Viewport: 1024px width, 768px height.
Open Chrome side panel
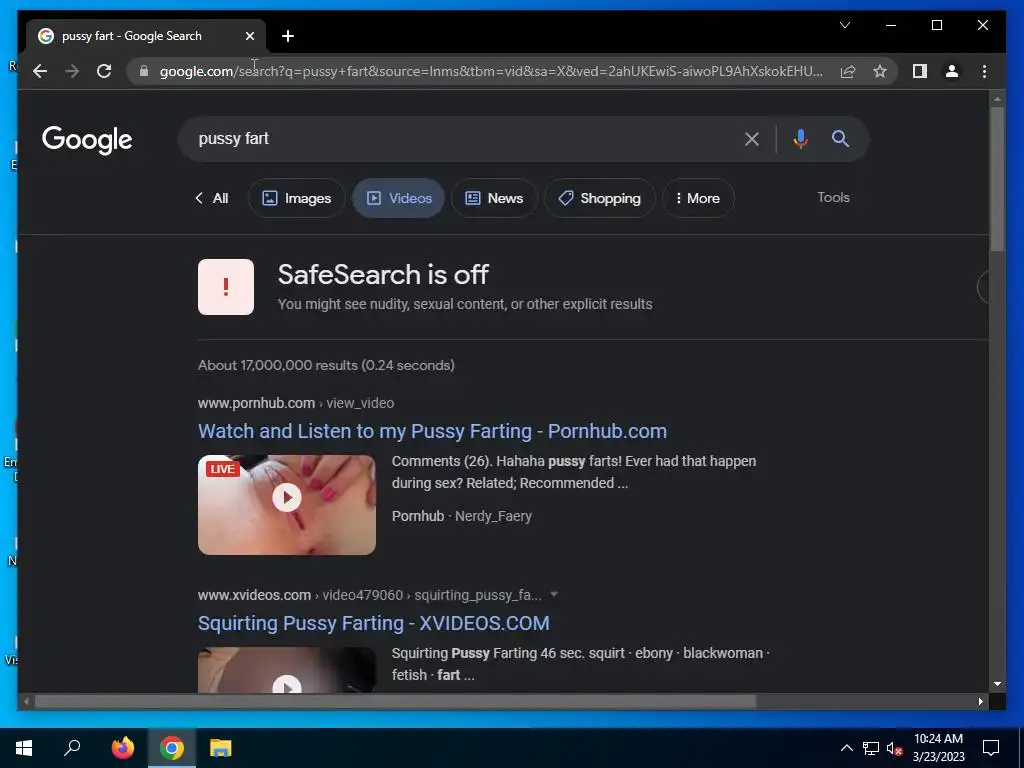click(x=920, y=71)
